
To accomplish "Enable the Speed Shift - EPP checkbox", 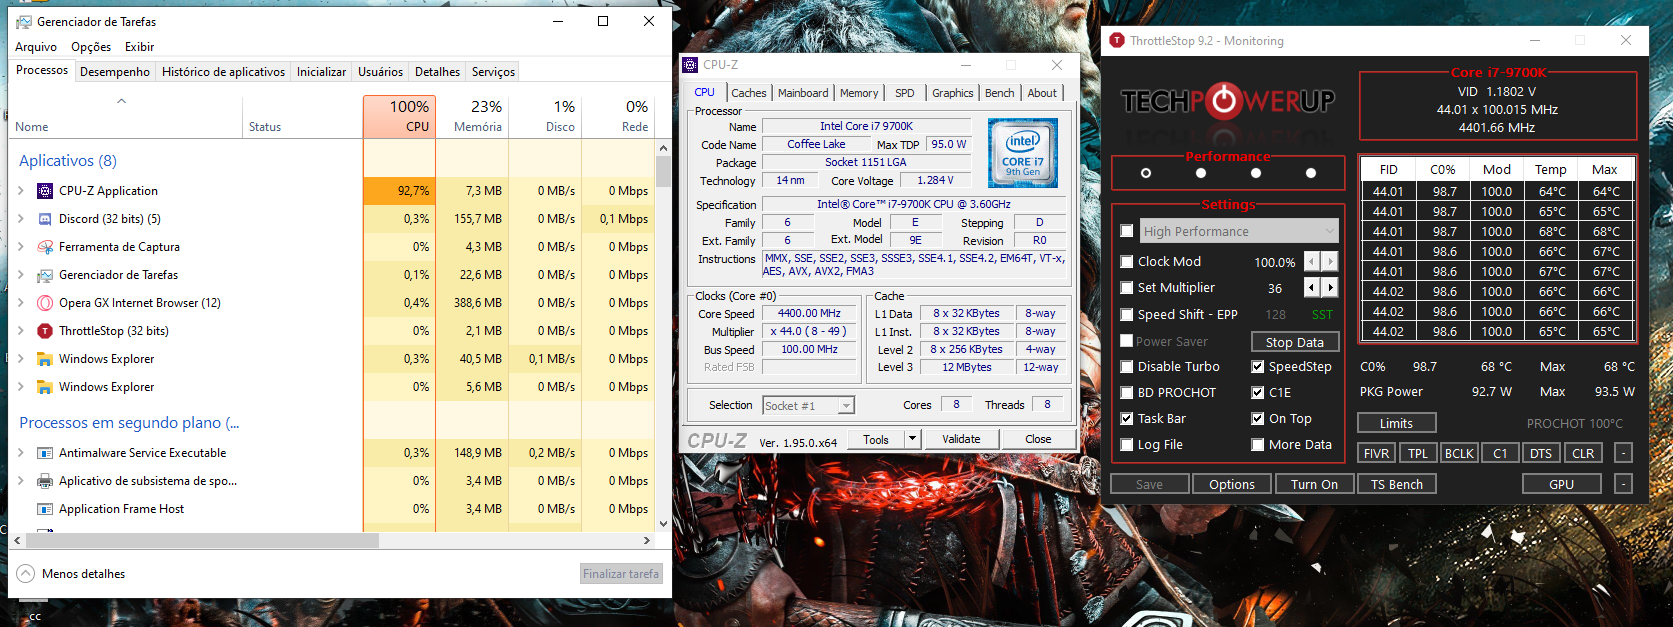I will click(1127, 315).
